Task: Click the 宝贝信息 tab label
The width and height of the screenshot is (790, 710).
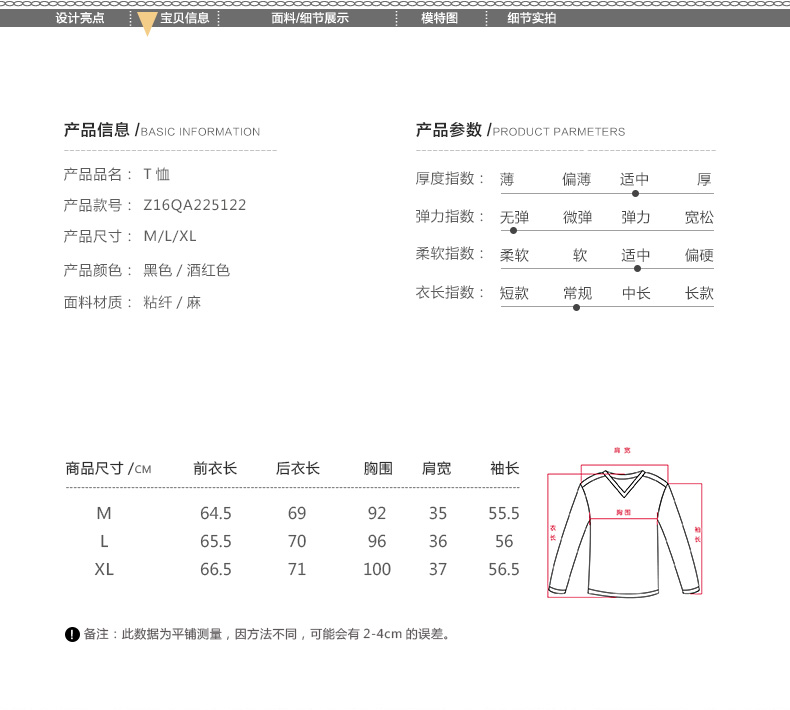Action: (x=185, y=18)
